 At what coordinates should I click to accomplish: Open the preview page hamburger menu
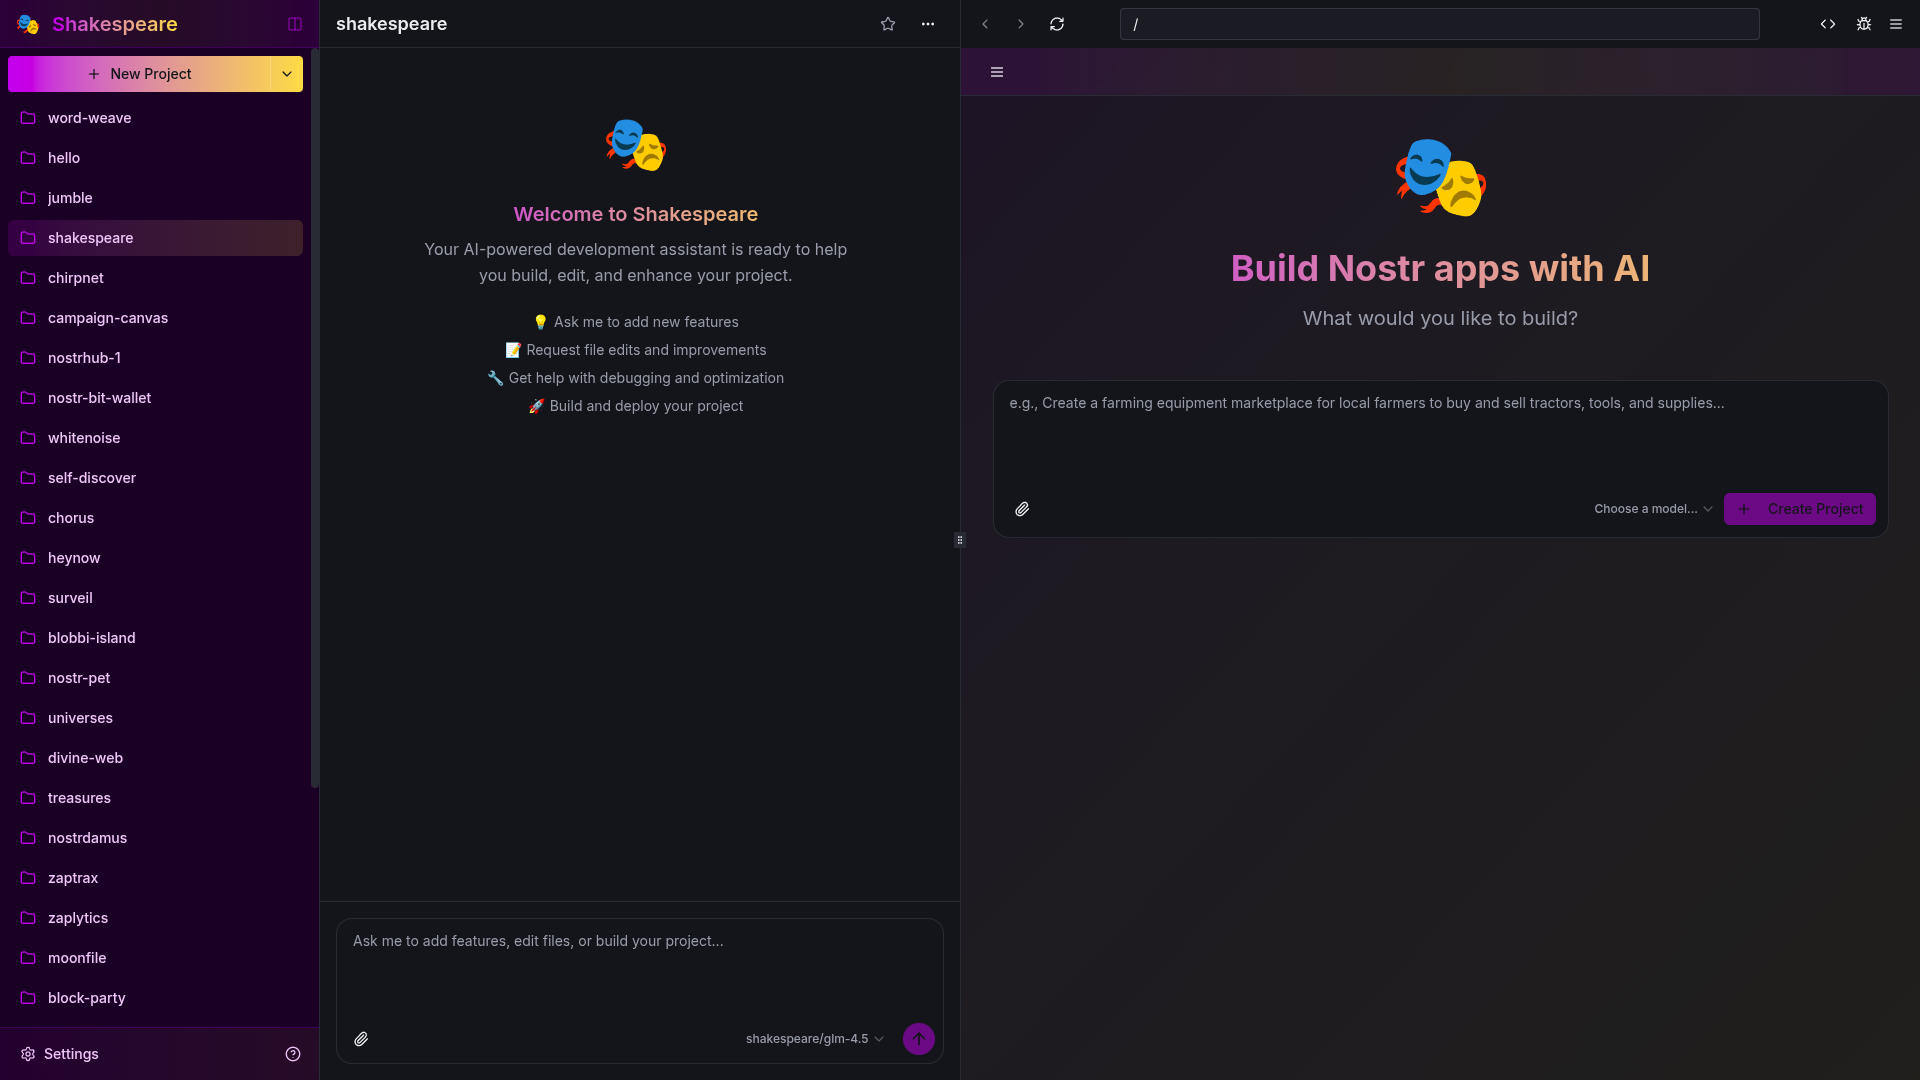tap(997, 72)
